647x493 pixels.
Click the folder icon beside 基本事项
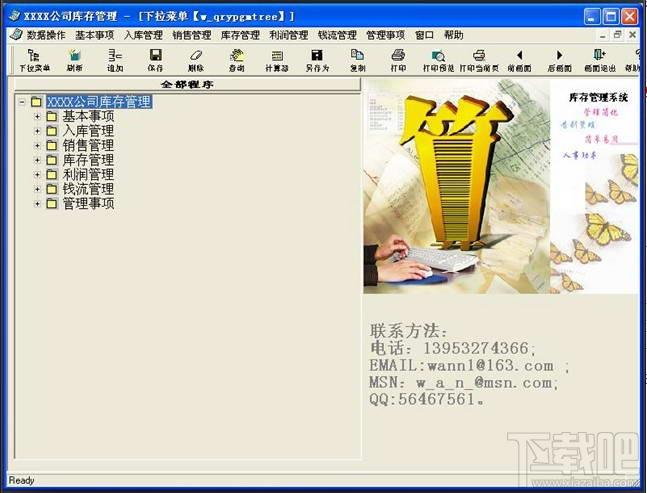(52, 116)
